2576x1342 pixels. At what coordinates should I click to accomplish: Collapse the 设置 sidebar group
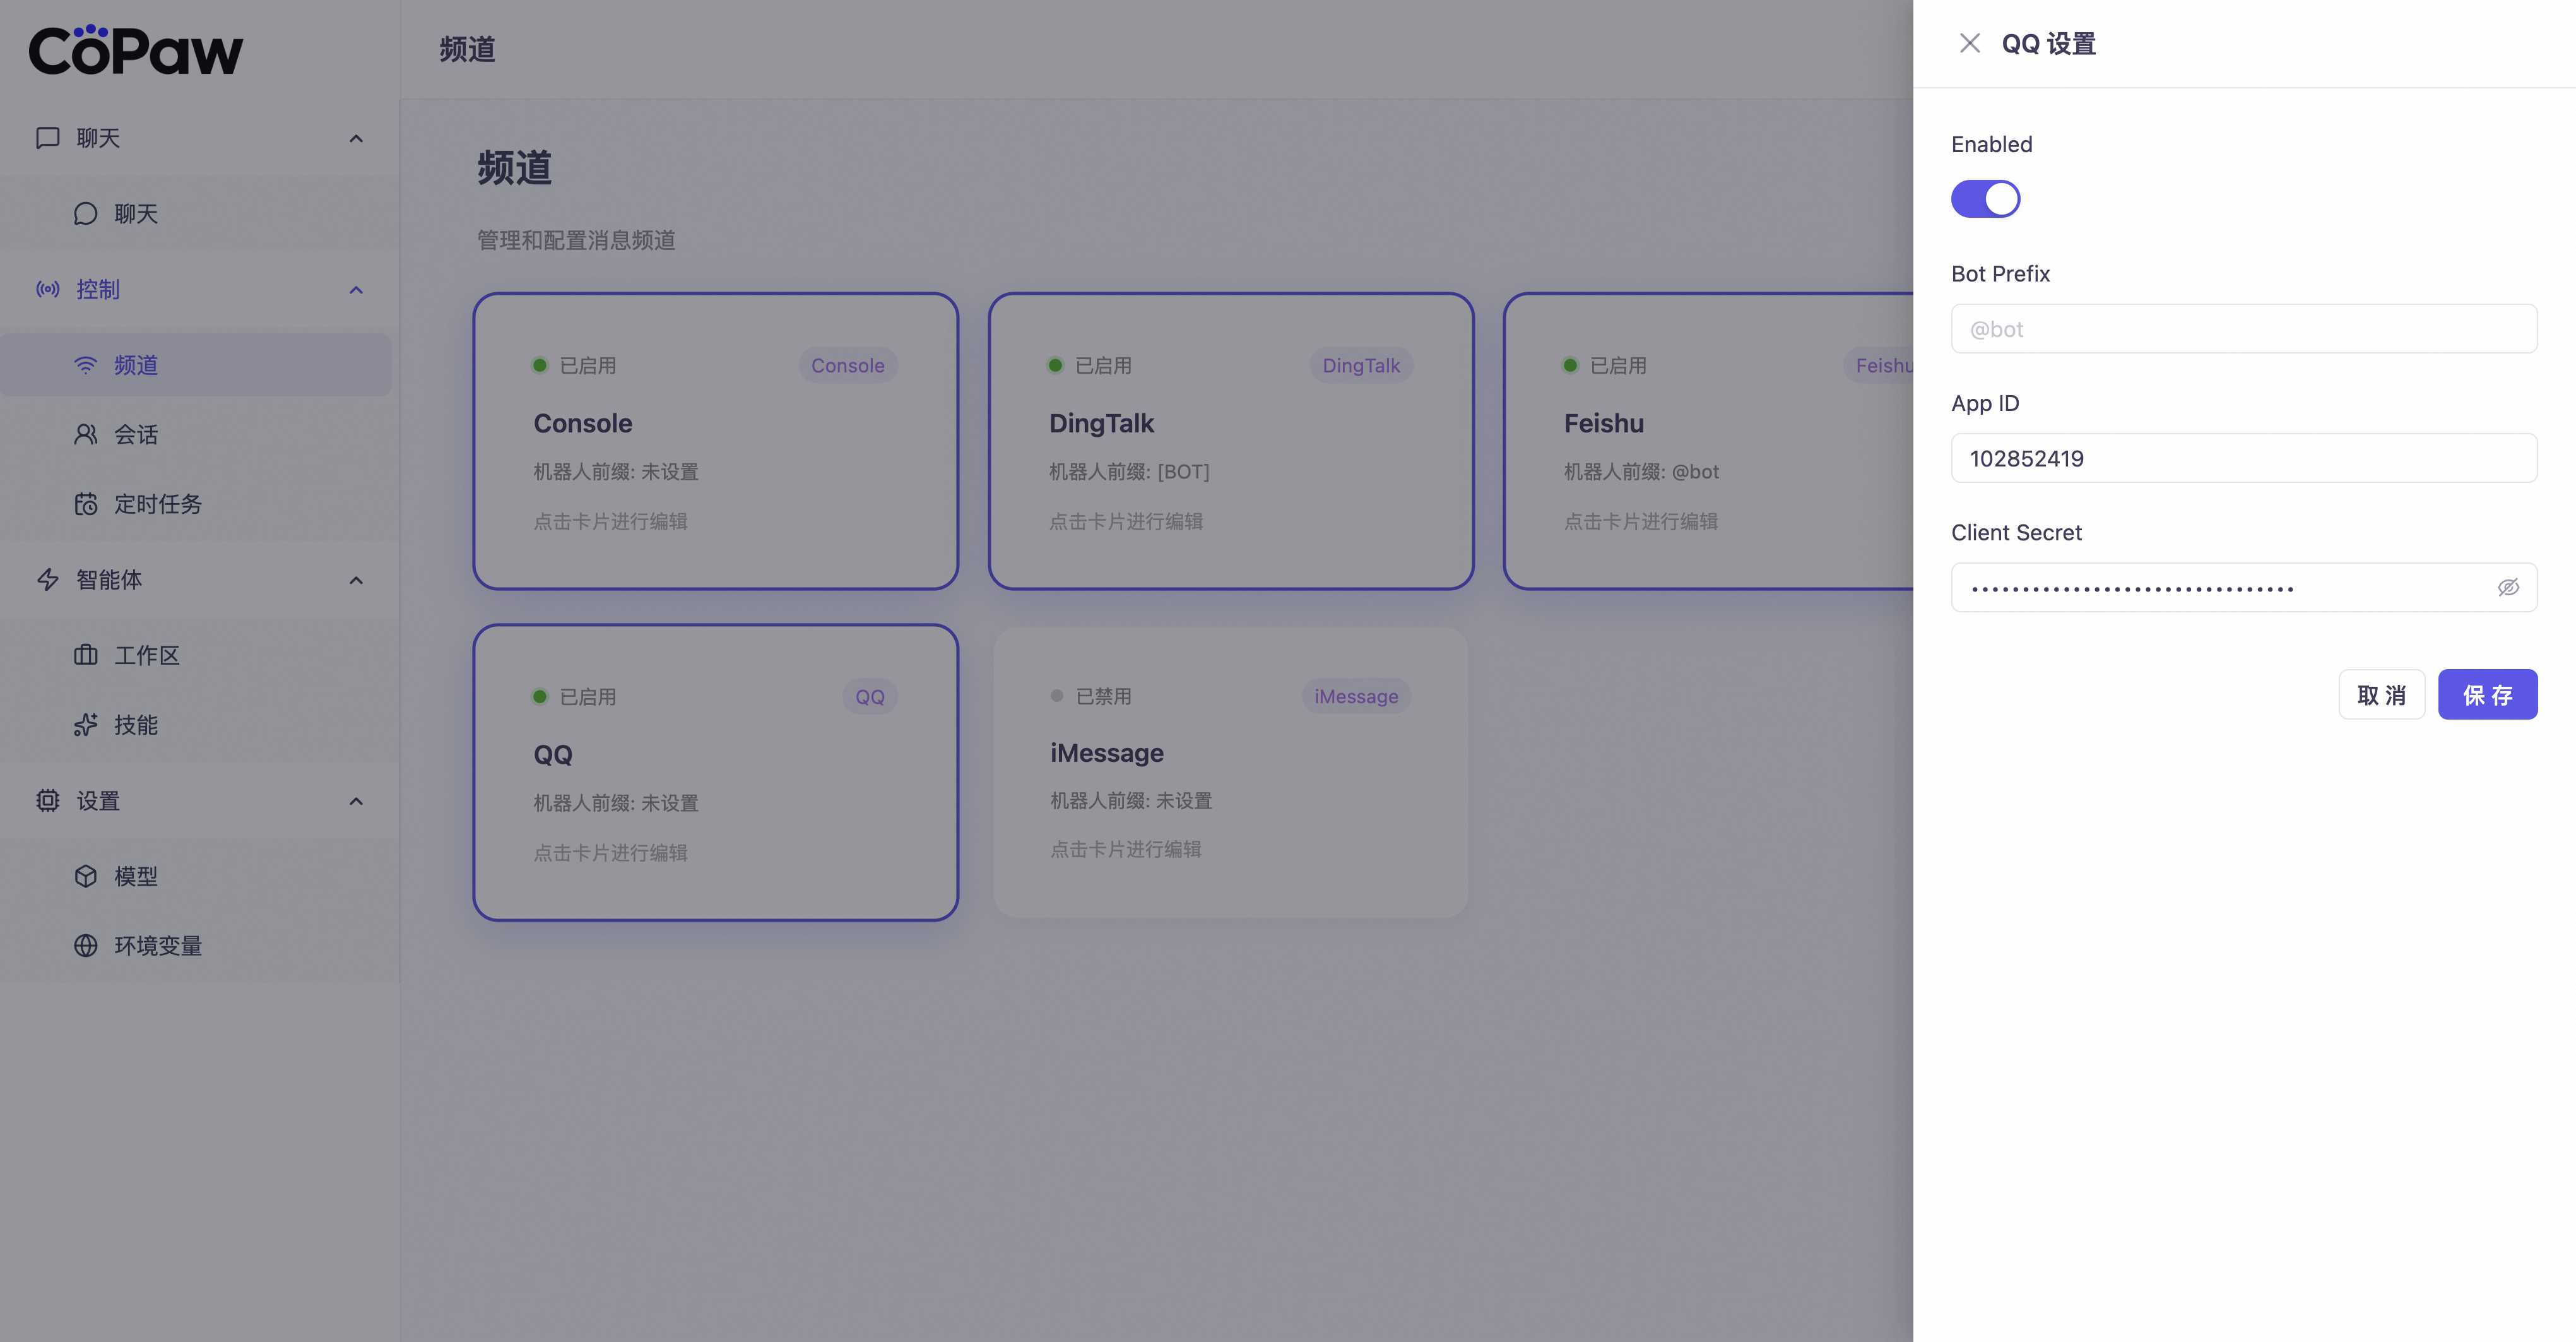[356, 802]
